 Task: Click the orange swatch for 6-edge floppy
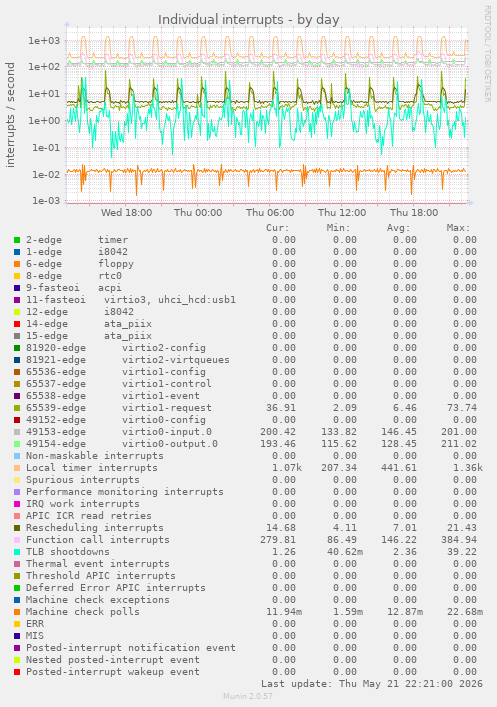[x=17, y=264]
